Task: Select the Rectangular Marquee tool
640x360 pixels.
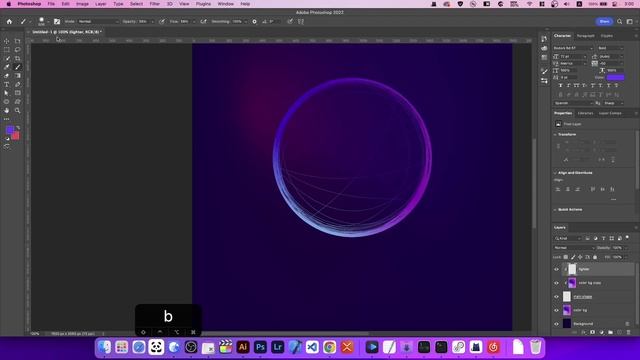Action: pyautogui.click(x=7, y=50)
